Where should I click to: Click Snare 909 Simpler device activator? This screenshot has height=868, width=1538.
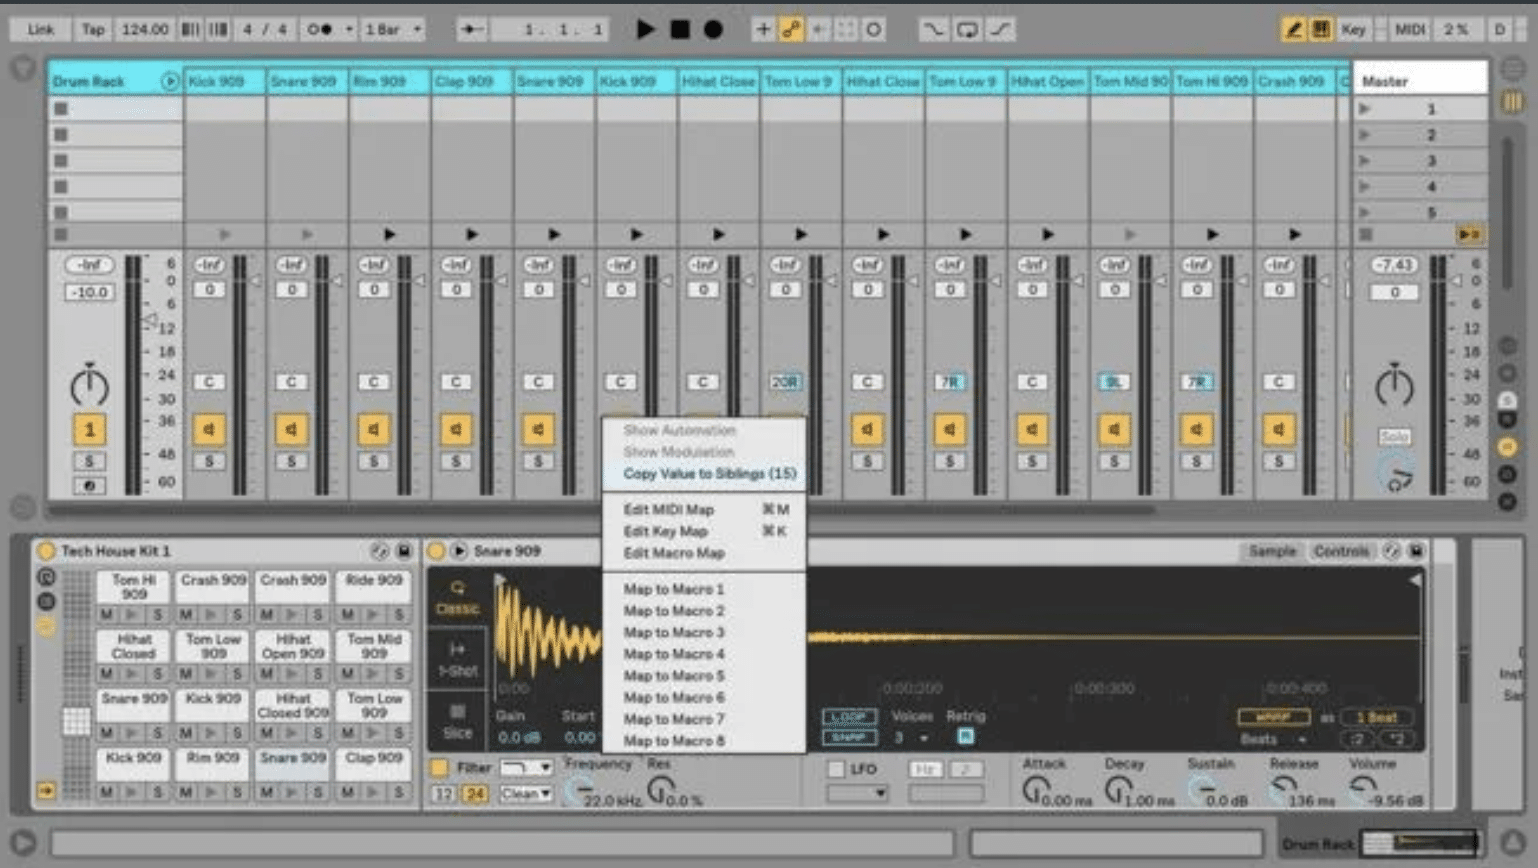coord(436,551)
